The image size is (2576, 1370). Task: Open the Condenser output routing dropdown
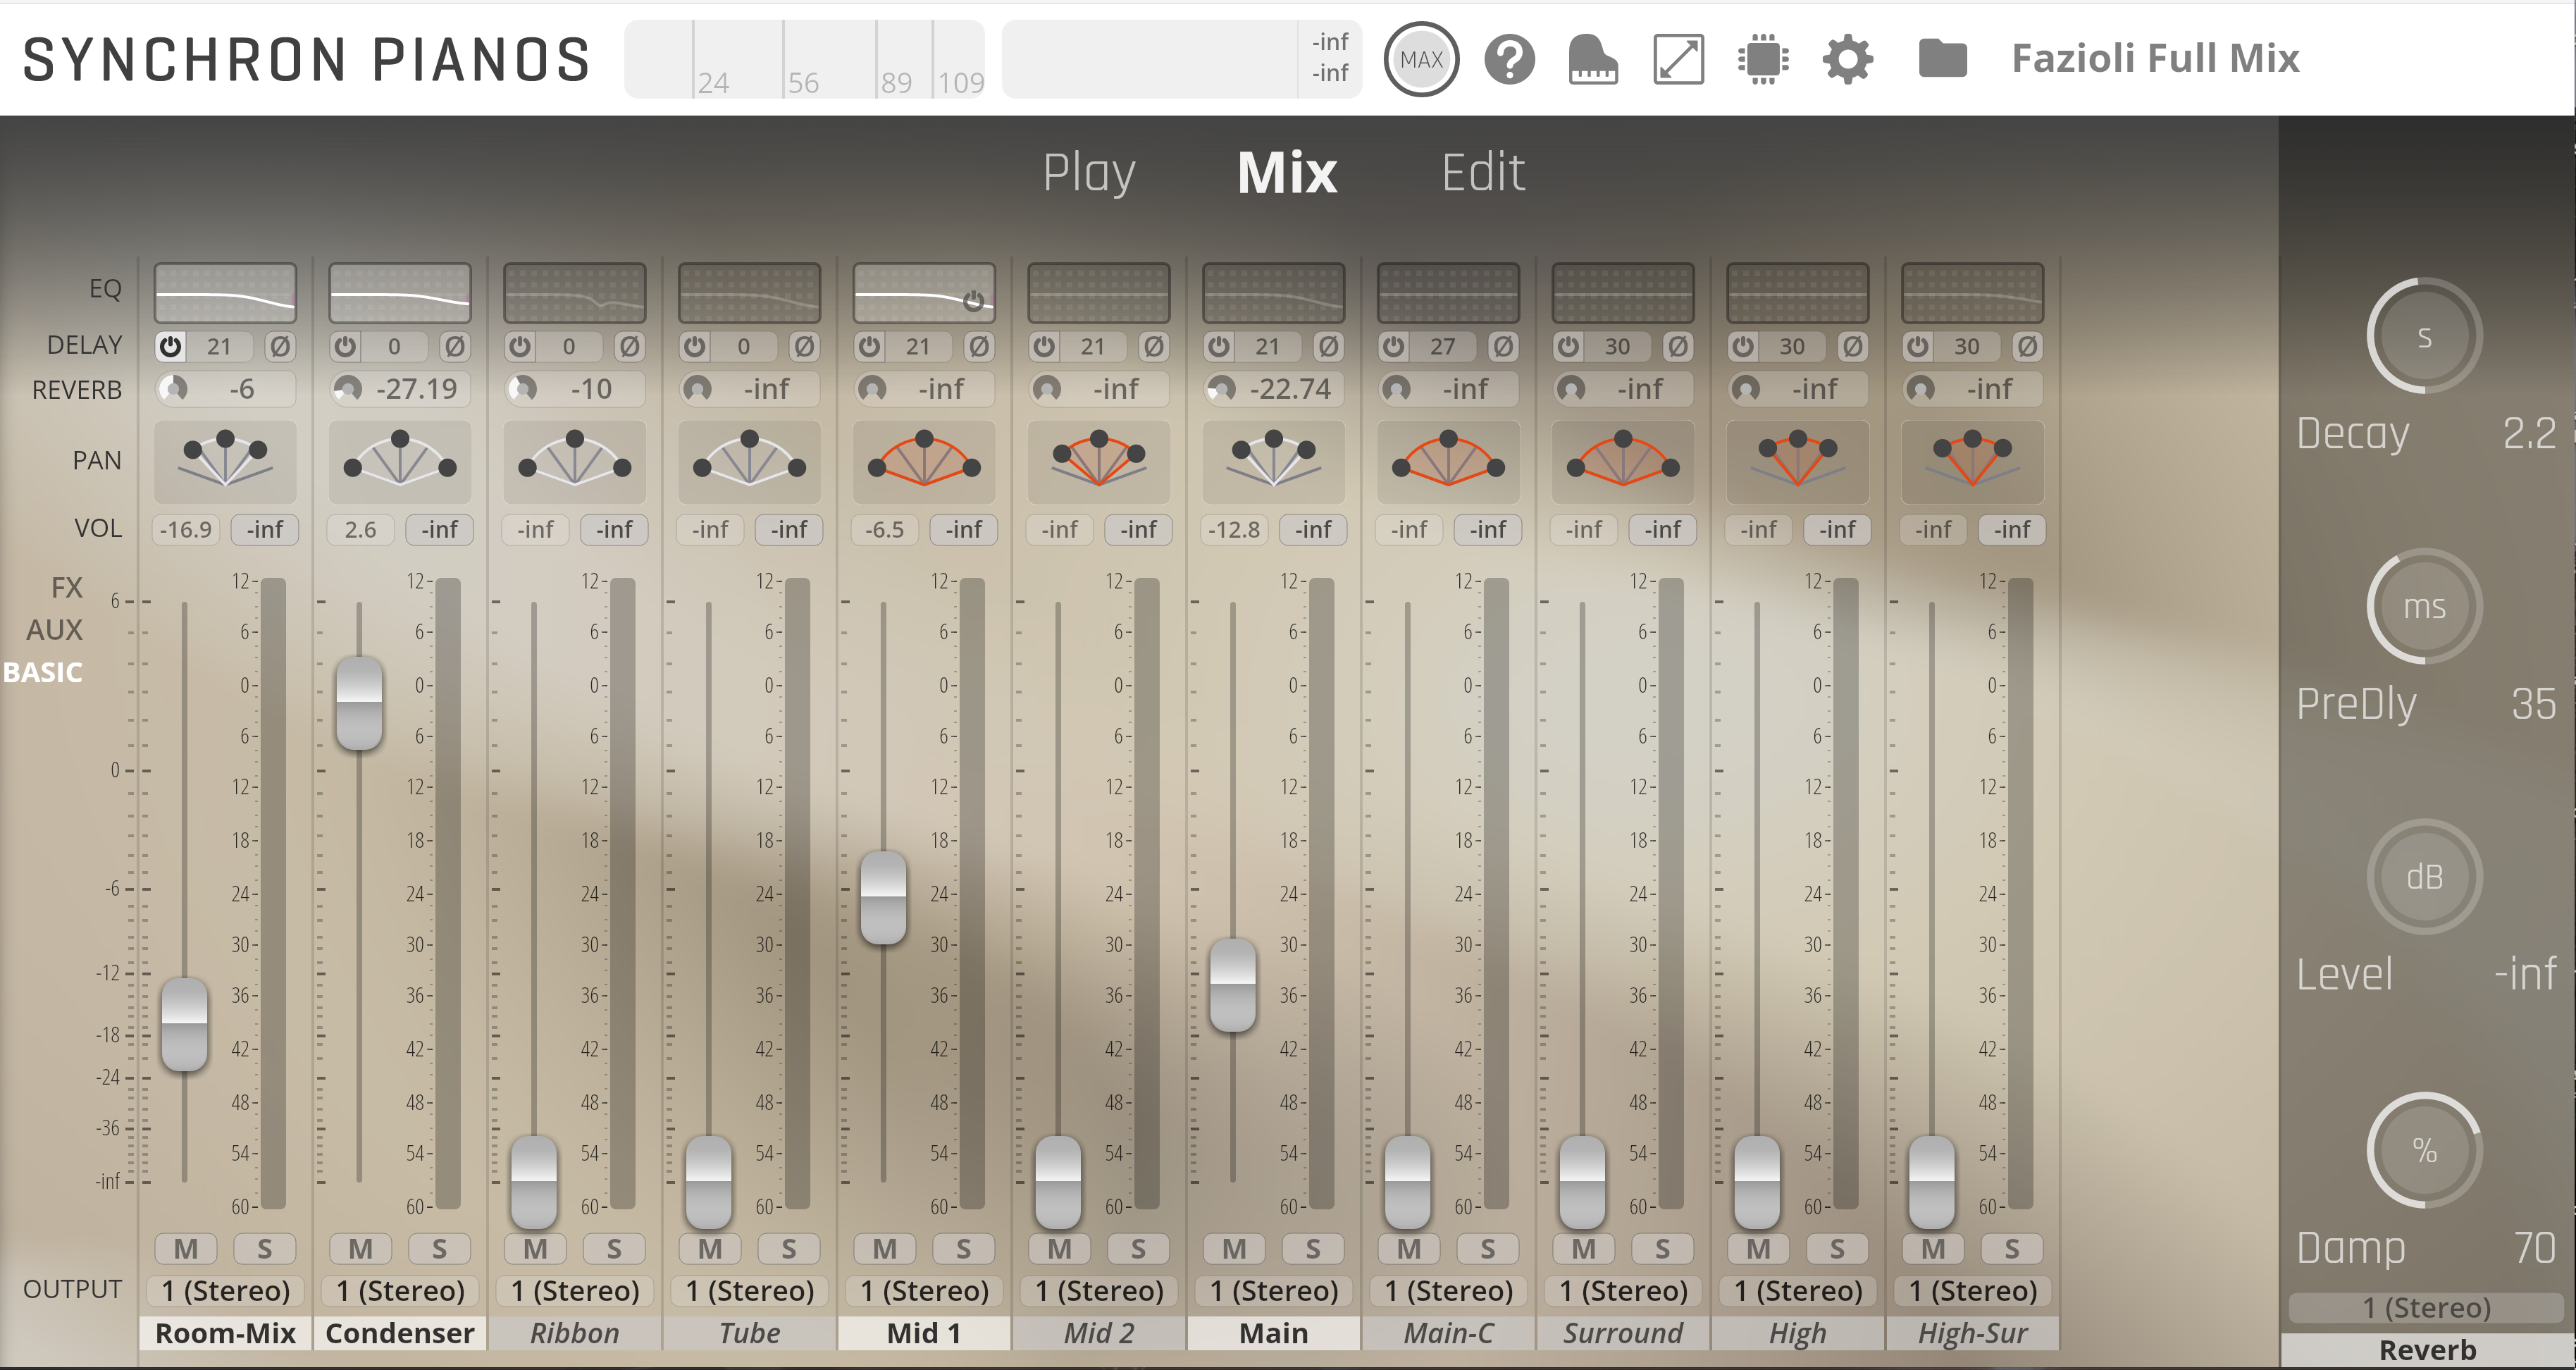point(400,1291)
